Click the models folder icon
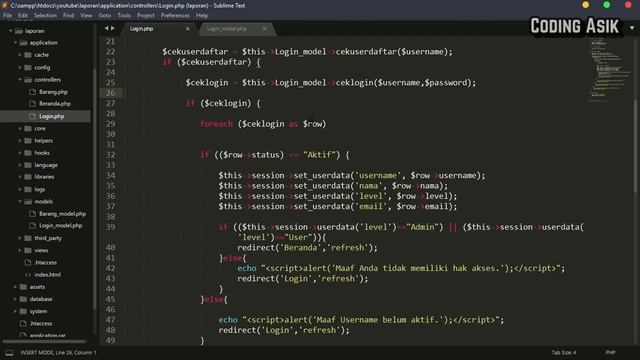The image size is (640, 360). (28, 201)
